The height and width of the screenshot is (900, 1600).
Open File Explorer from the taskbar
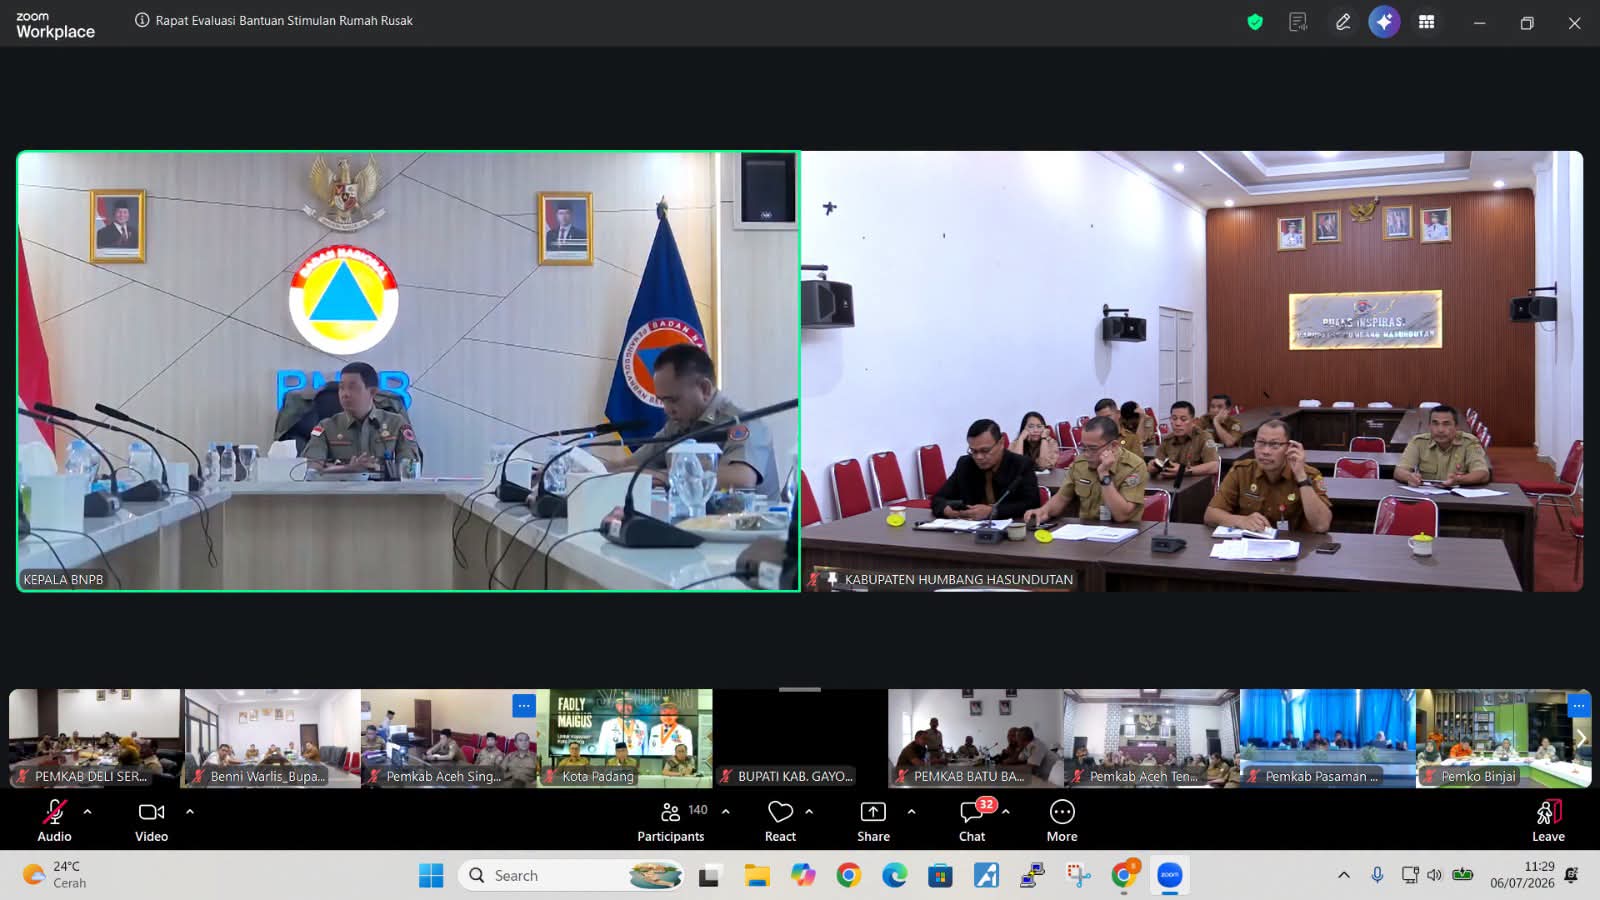point(757,875)
